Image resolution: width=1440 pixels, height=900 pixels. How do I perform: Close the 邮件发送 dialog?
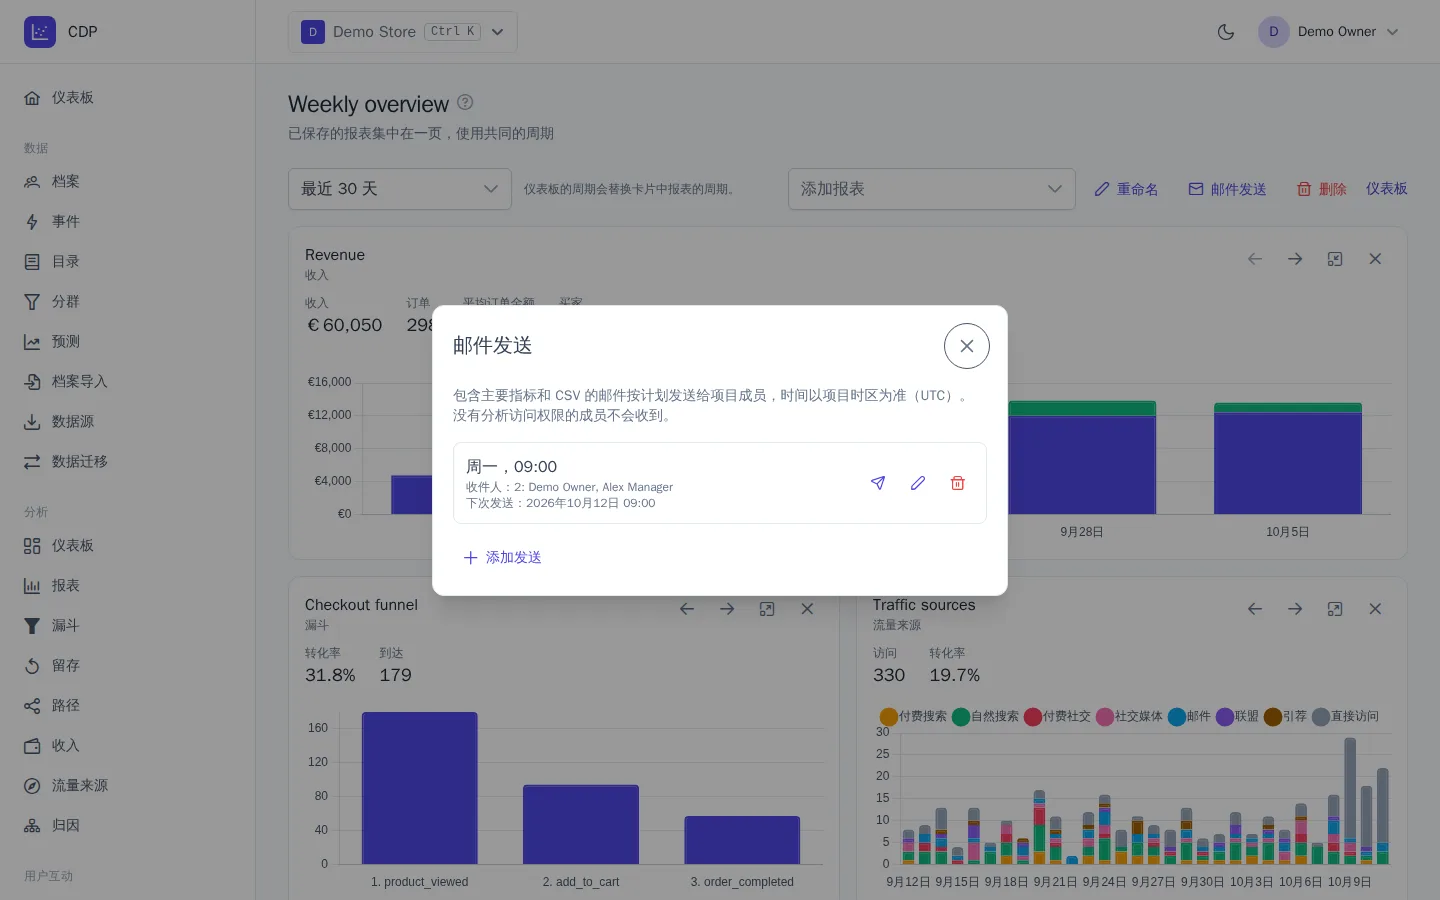pyautogui.click(x=967, y=346)
